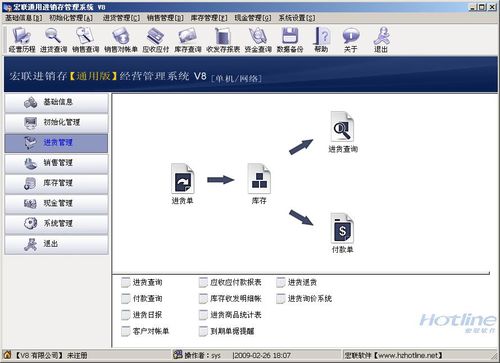Launch 数据备份 floppy disk icon
Viewport: 500px width, 363px height.
click(x=290, y=40)
